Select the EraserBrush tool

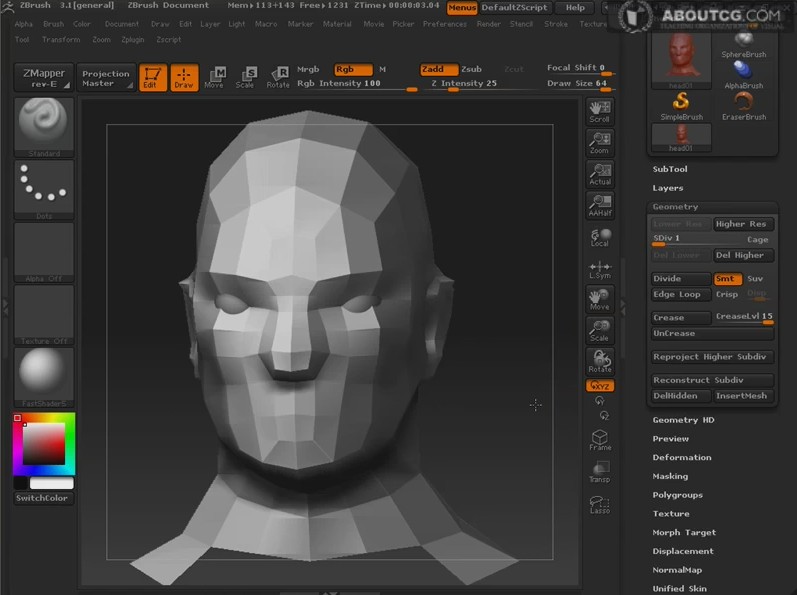[744, 107]
